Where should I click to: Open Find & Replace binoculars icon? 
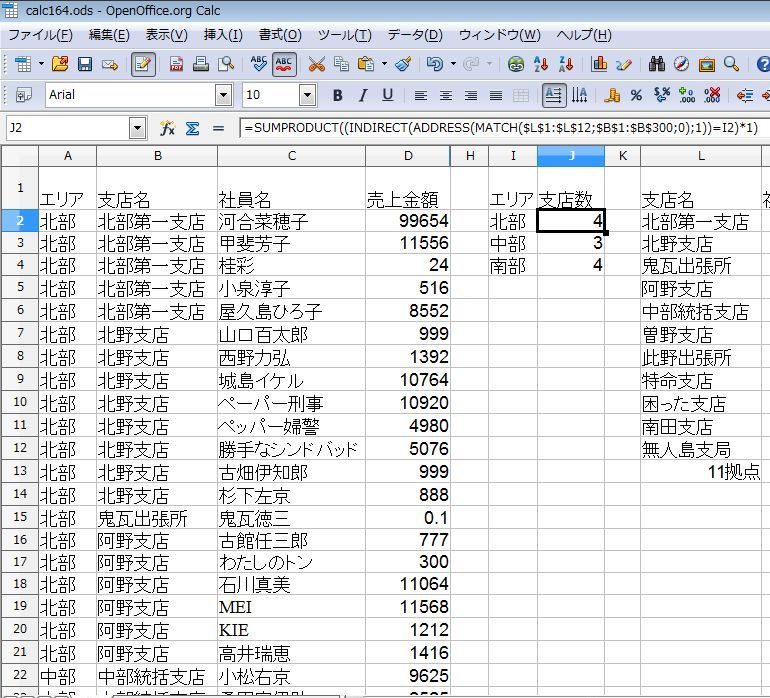[x=656, y=64]
